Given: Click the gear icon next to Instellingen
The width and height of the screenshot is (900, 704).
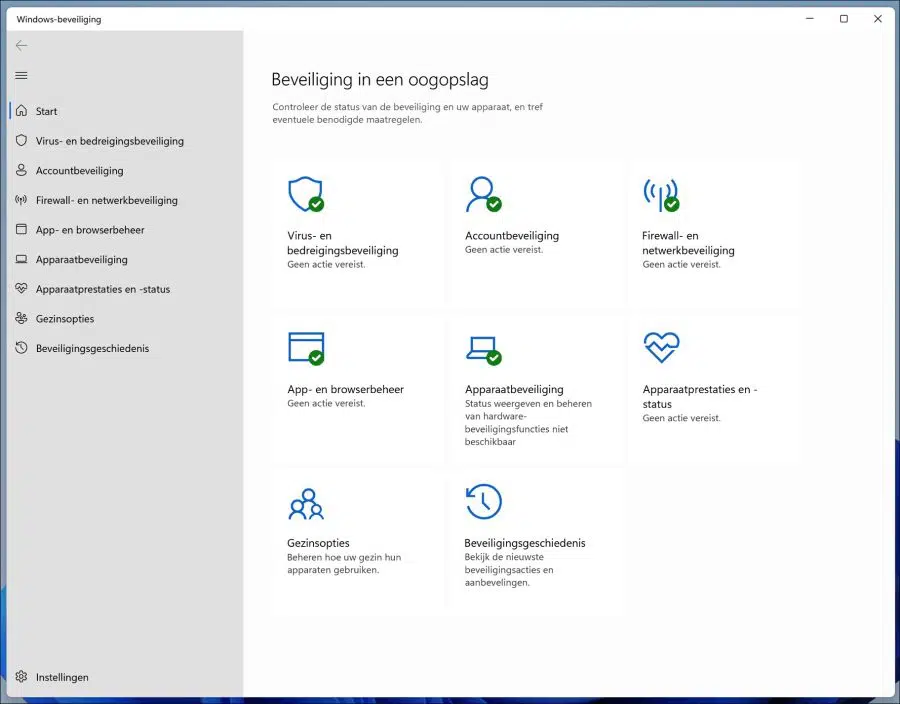Looking at the screenshot, I should pos(21,676).
